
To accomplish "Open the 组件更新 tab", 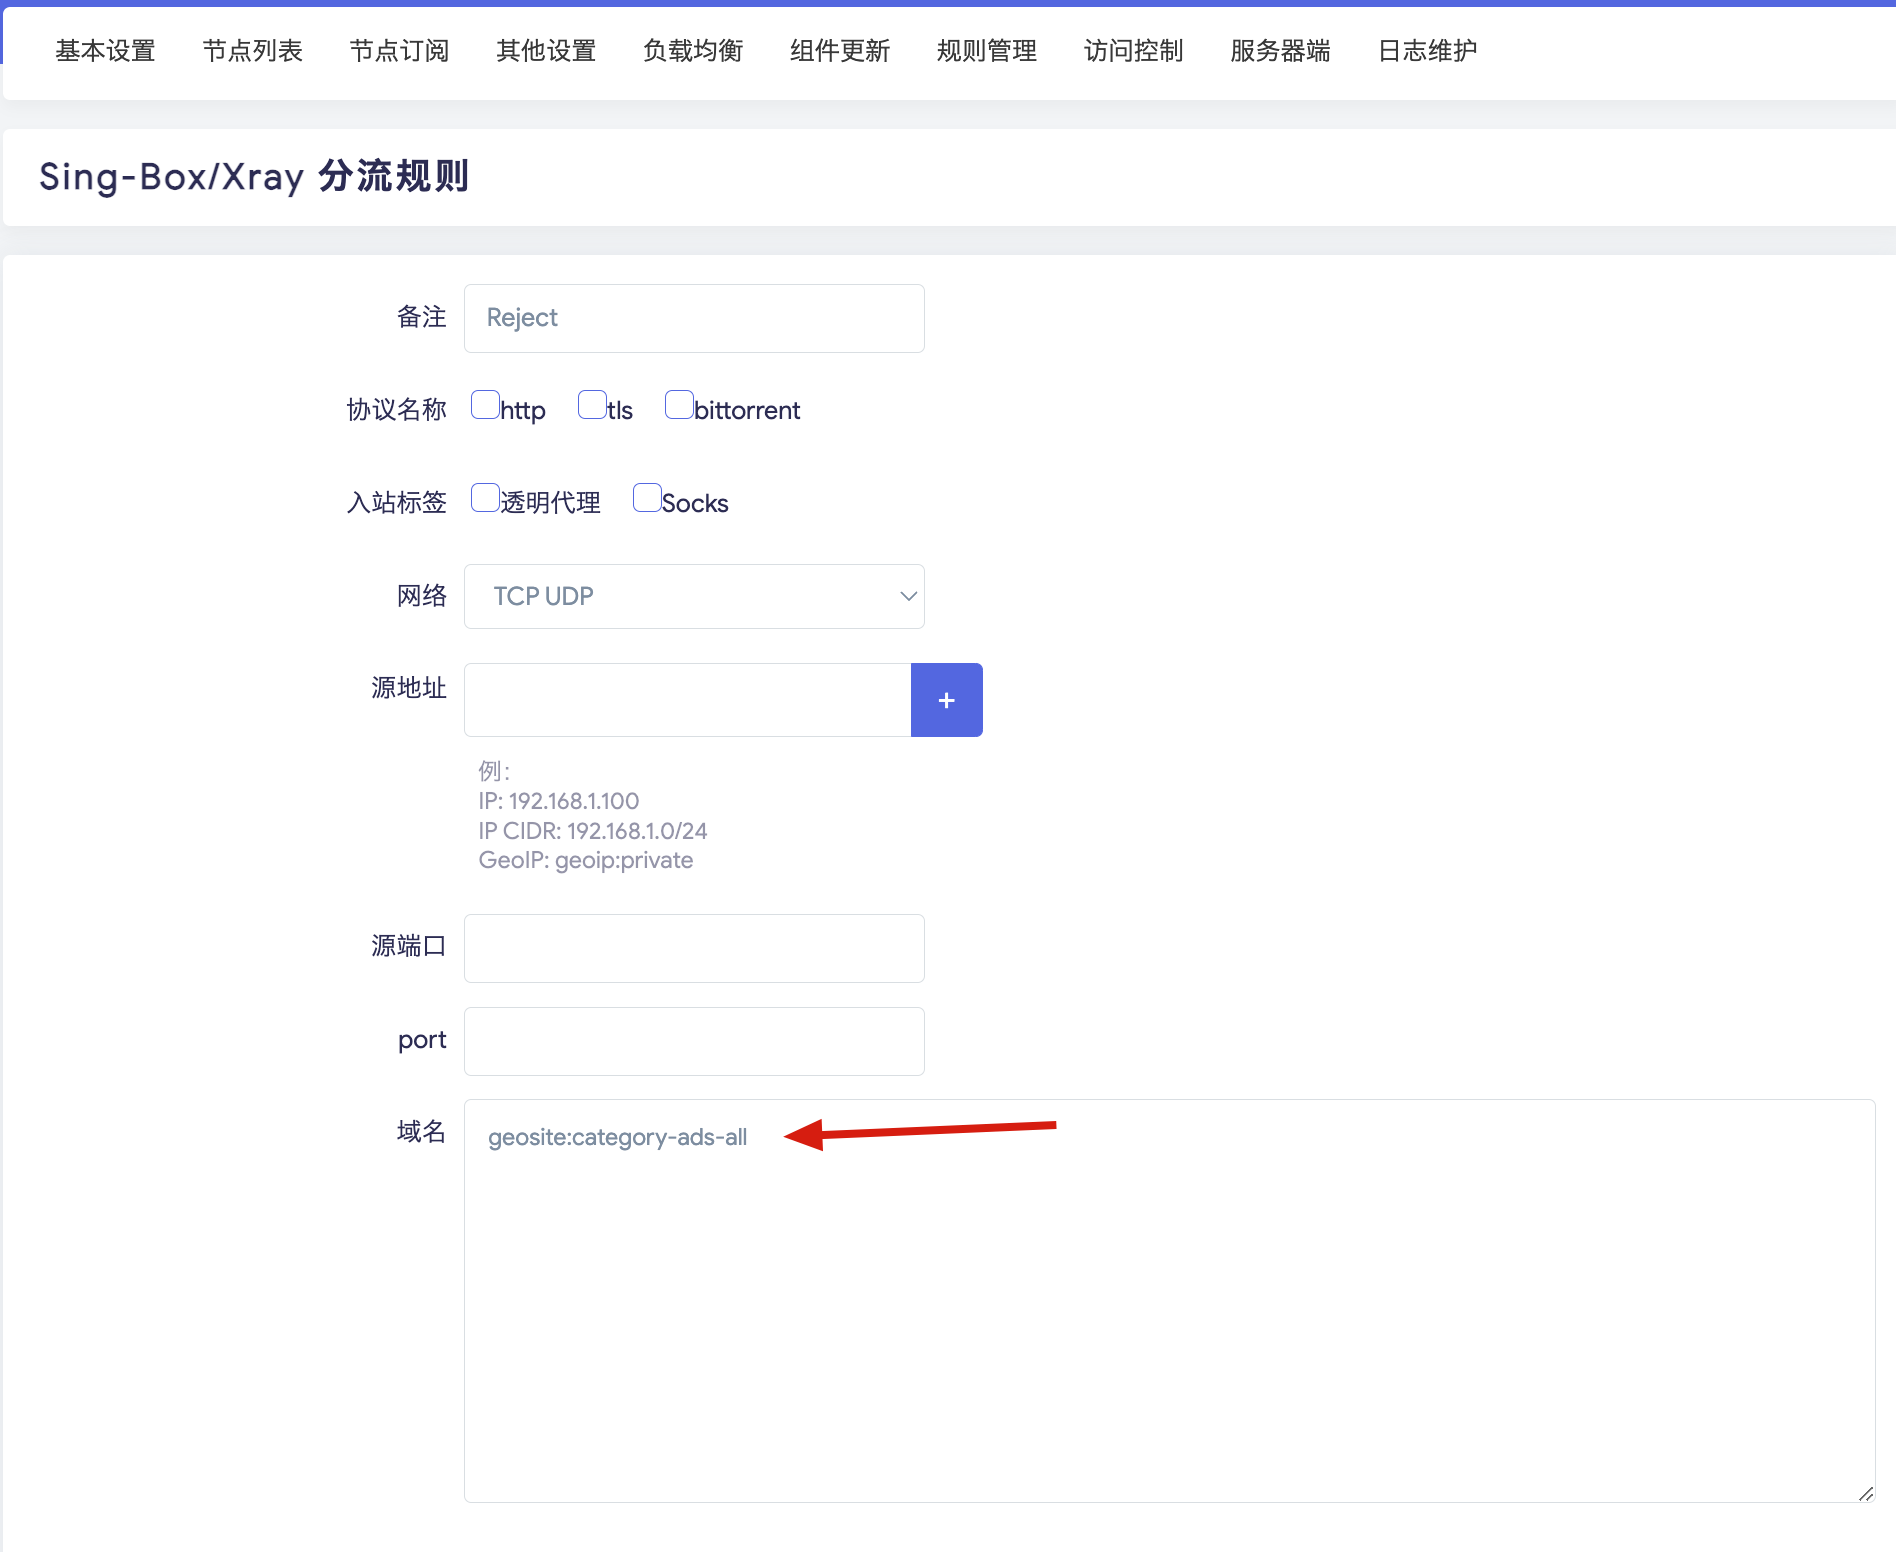I will [839, 51].
